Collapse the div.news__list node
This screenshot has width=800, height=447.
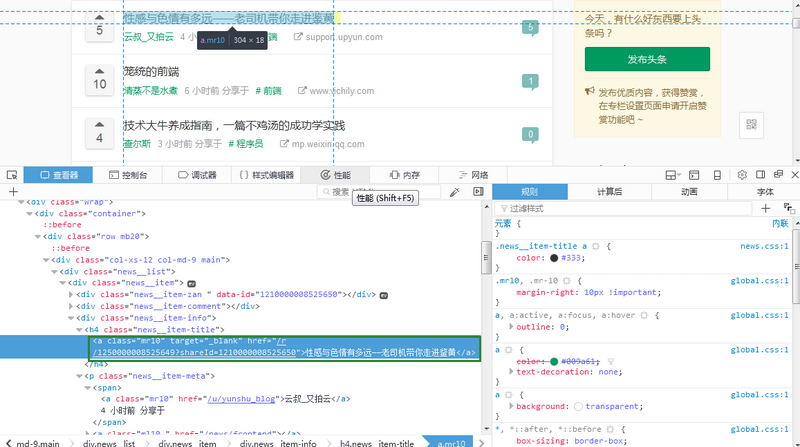pos(54,272)
